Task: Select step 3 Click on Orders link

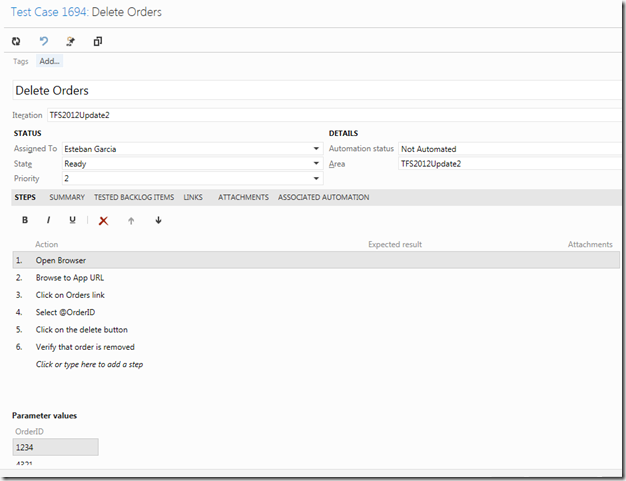Action: click(316, 295)
